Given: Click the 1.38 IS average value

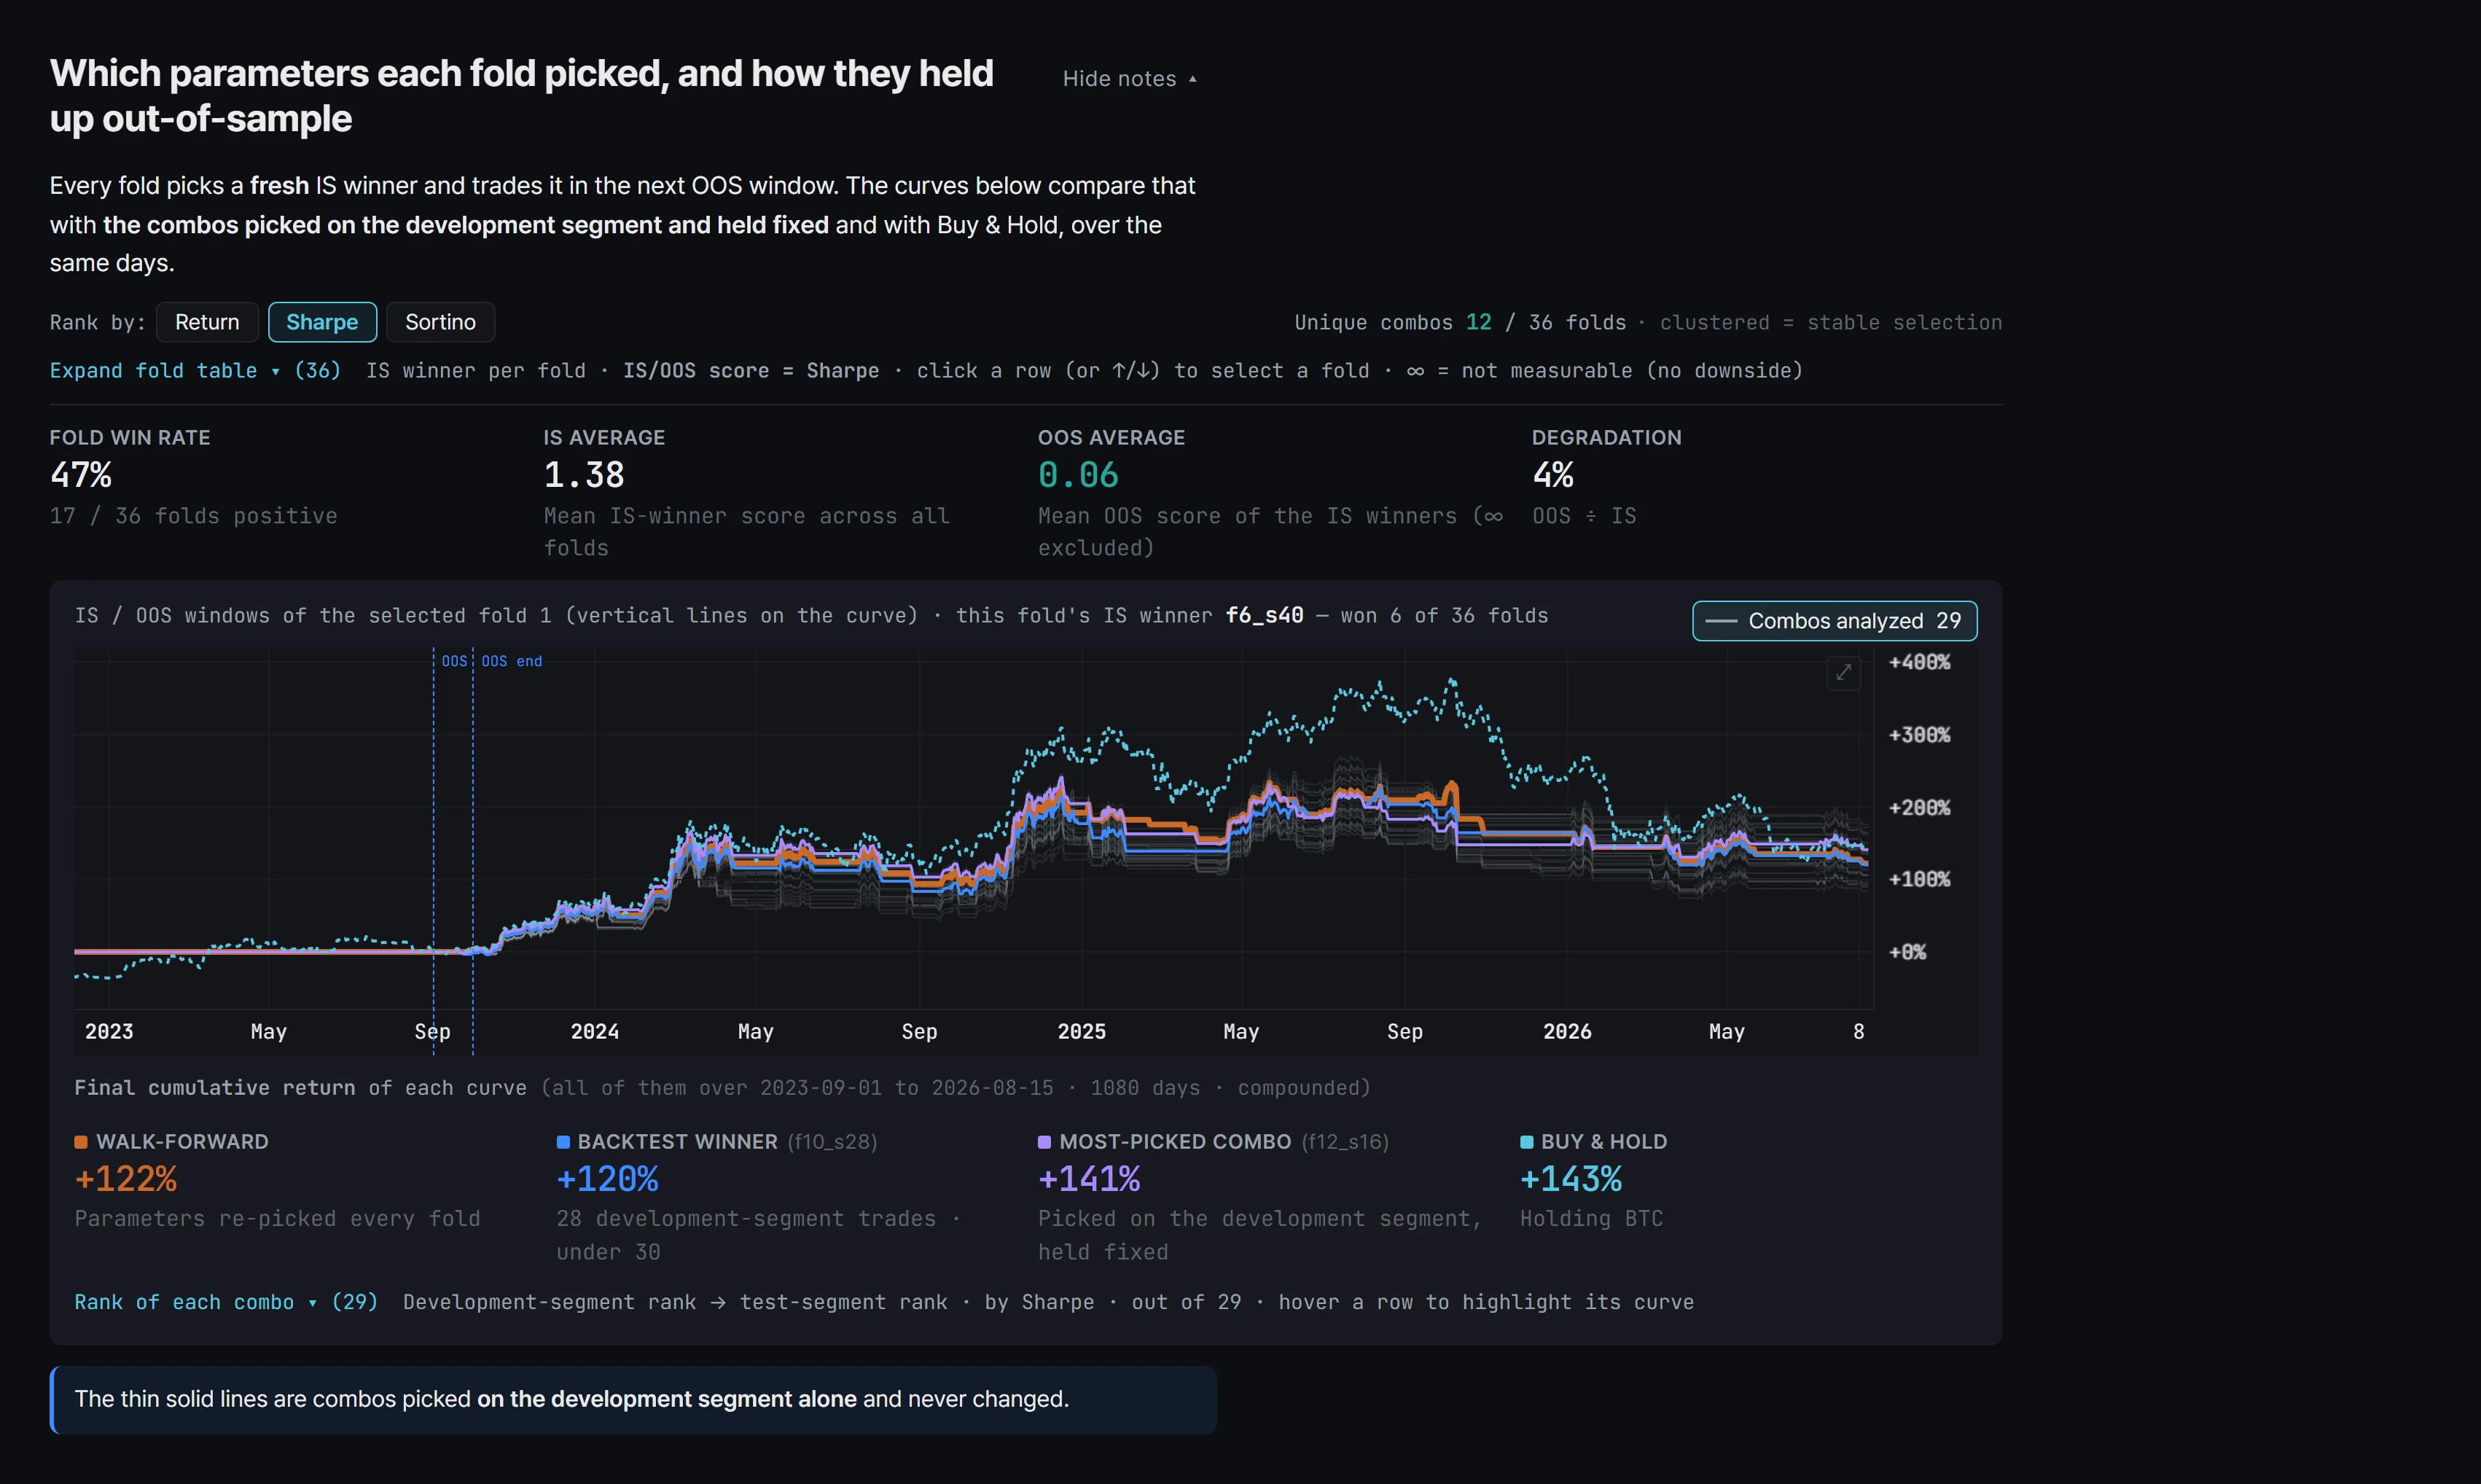Looking at the screenshot, I should coord(584,475).
